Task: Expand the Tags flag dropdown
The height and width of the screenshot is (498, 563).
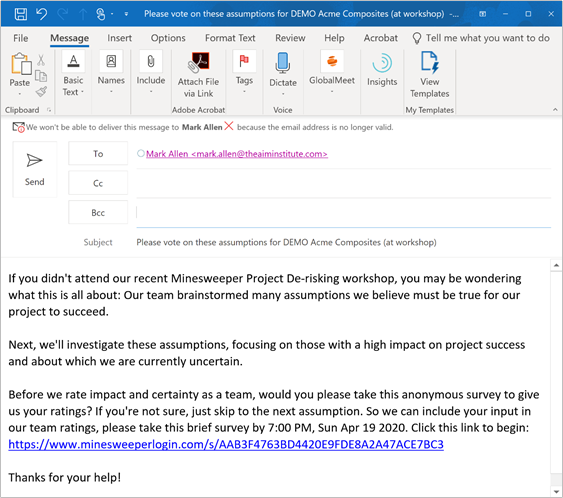Action: point(244,92)
